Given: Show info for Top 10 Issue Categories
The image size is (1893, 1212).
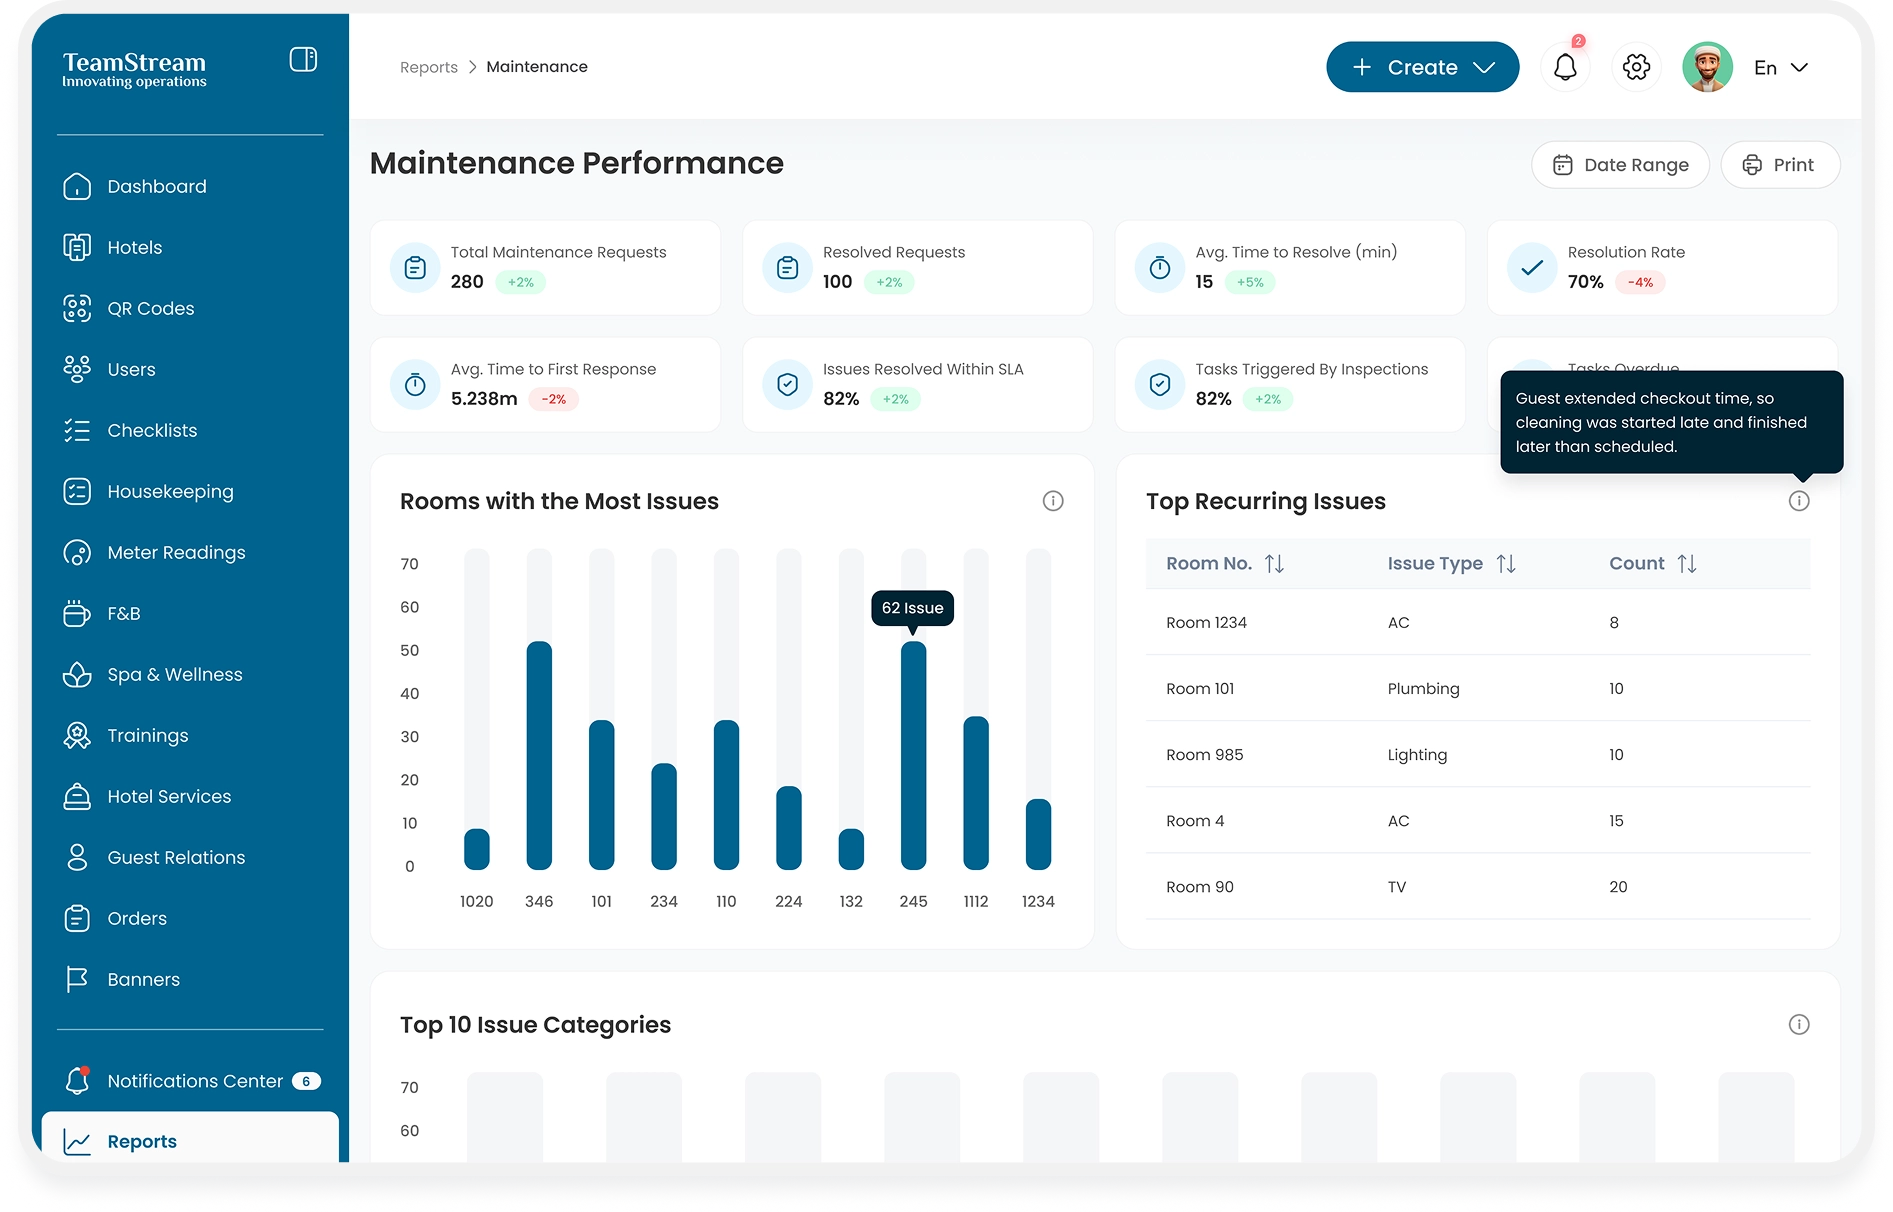Looking at the screenshot, I should click(x=1799, y=1025).
